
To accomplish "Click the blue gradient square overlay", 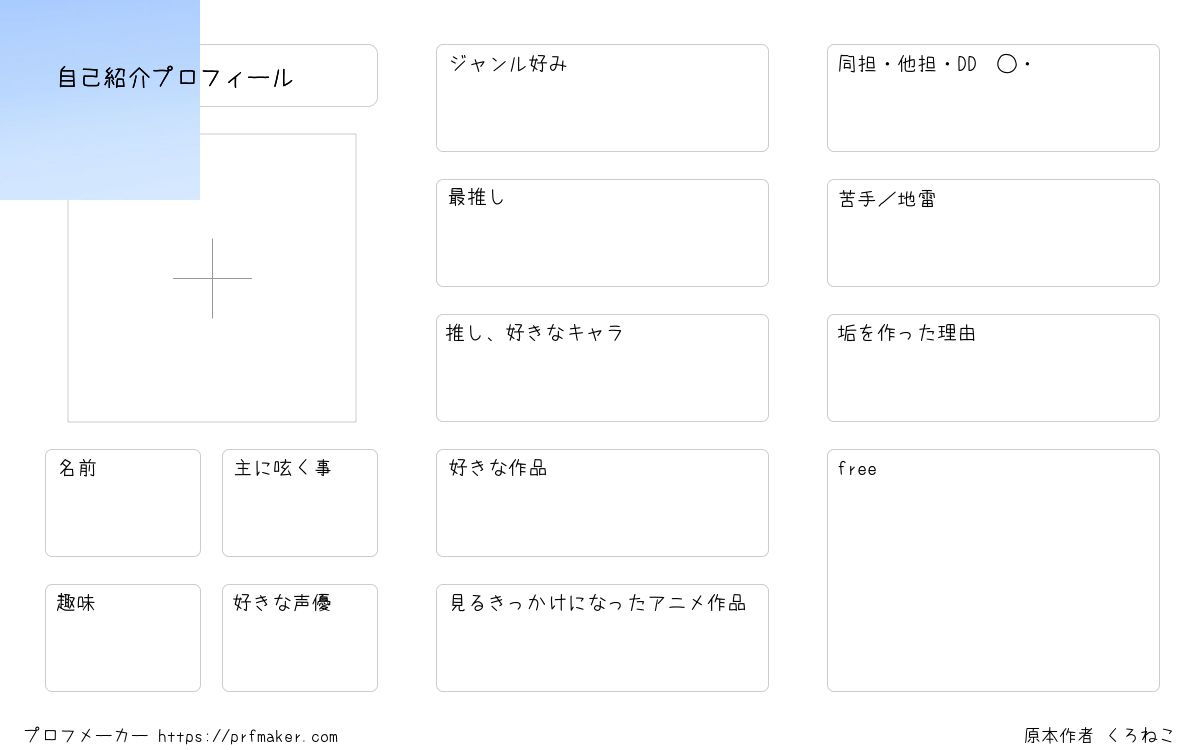I will pos(100,100).
